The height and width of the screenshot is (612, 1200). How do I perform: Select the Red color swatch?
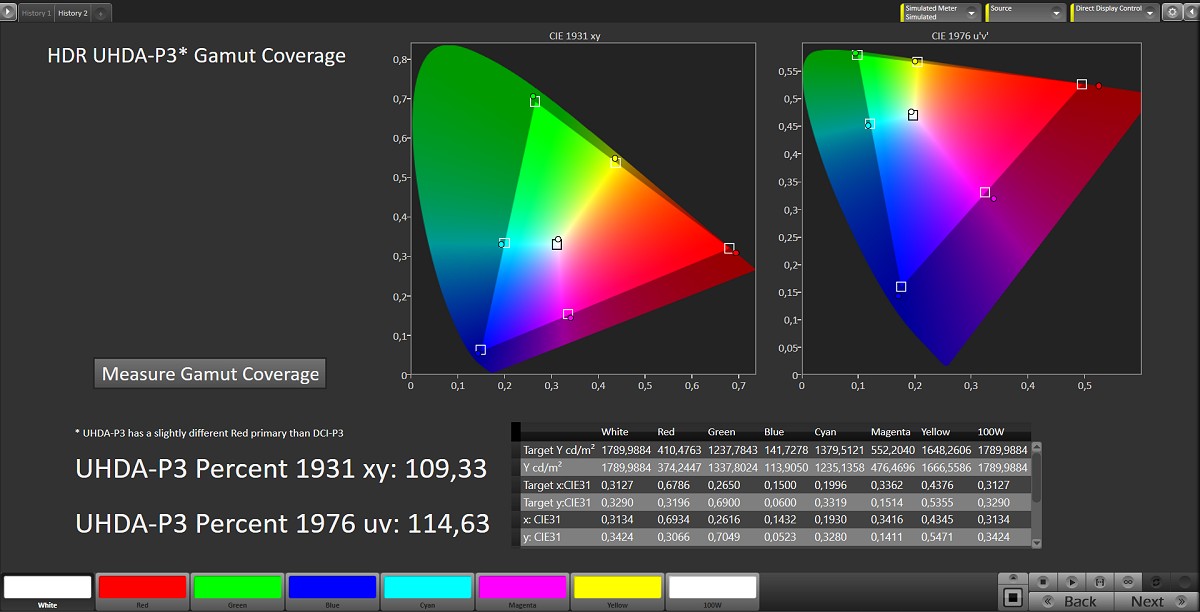142,591
